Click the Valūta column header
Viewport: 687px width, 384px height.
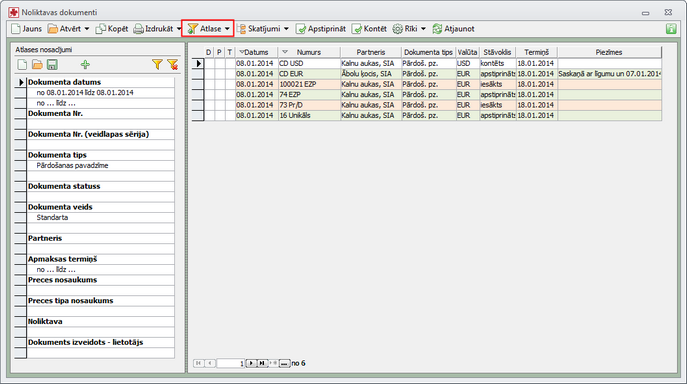467,52
